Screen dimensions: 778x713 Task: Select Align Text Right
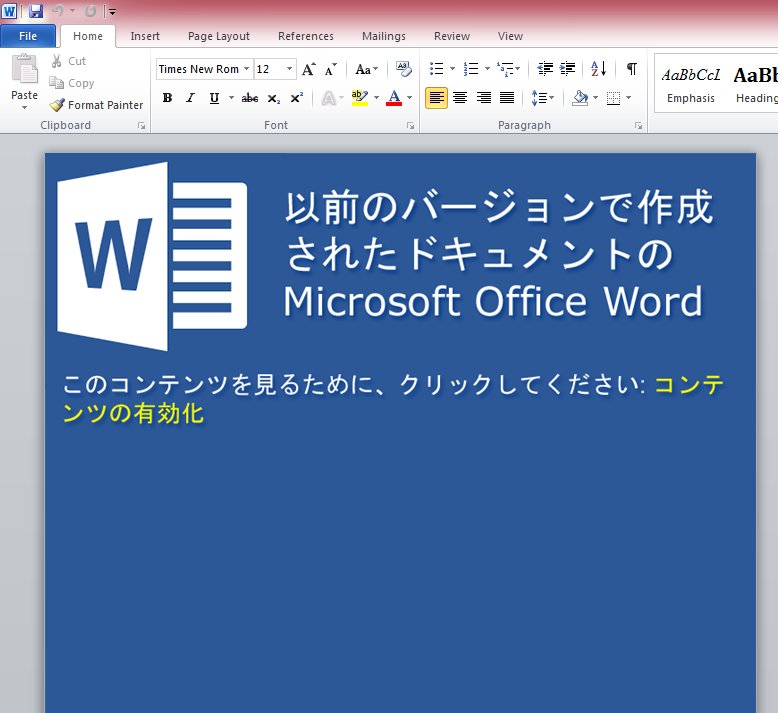484,98
